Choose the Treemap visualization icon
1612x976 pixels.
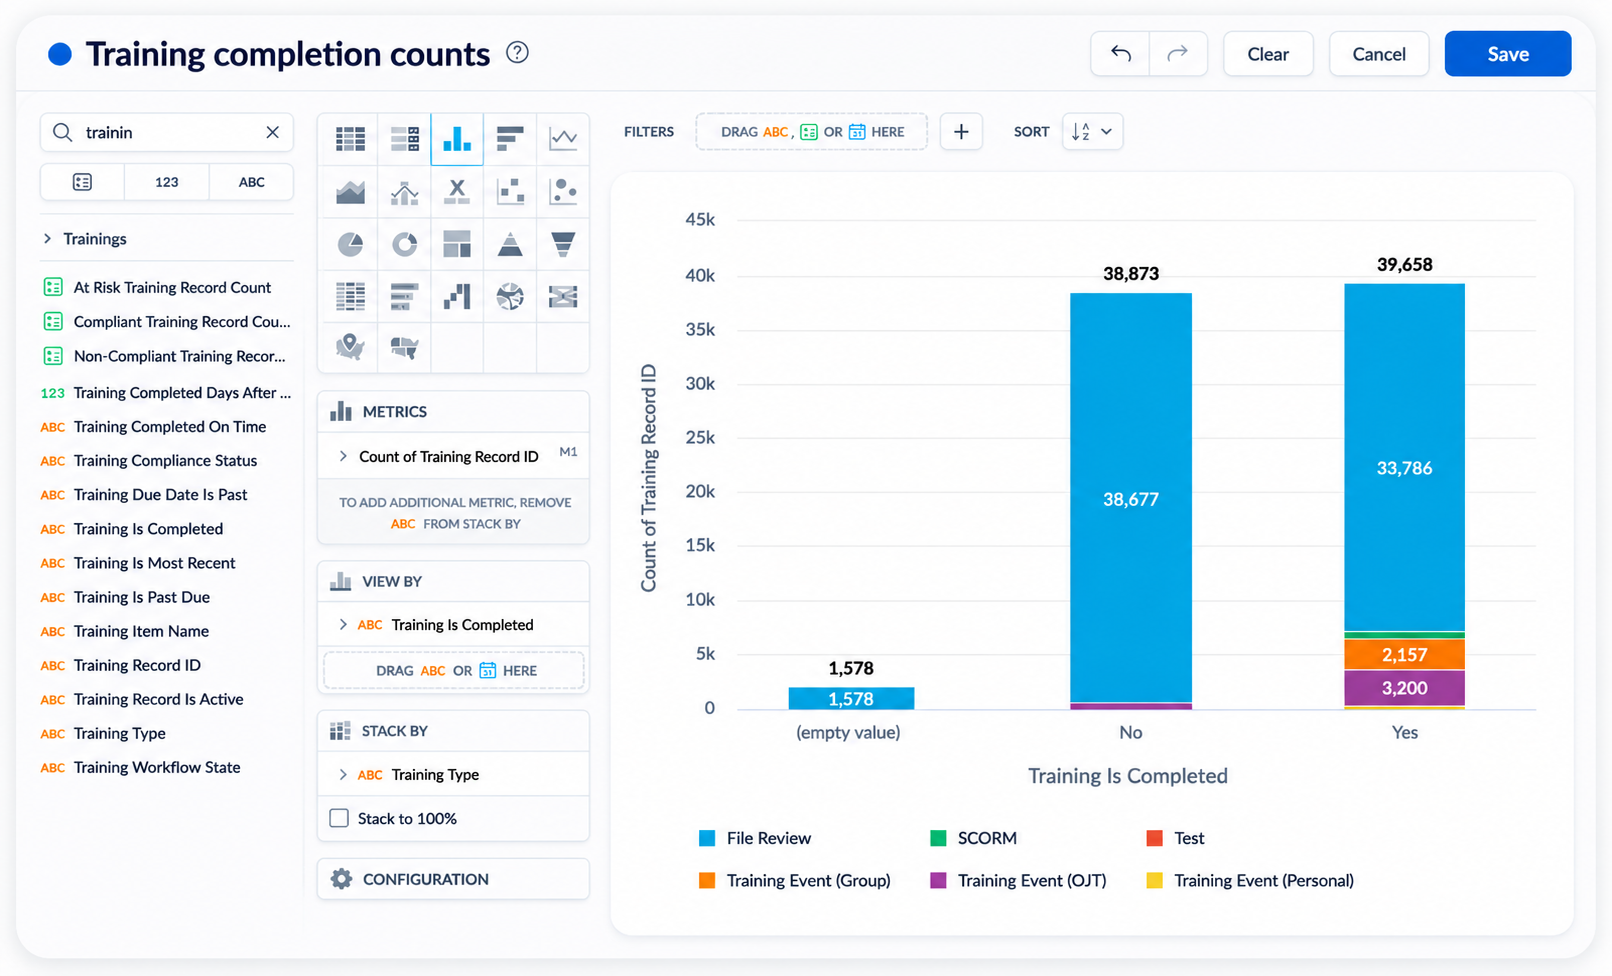457,244
